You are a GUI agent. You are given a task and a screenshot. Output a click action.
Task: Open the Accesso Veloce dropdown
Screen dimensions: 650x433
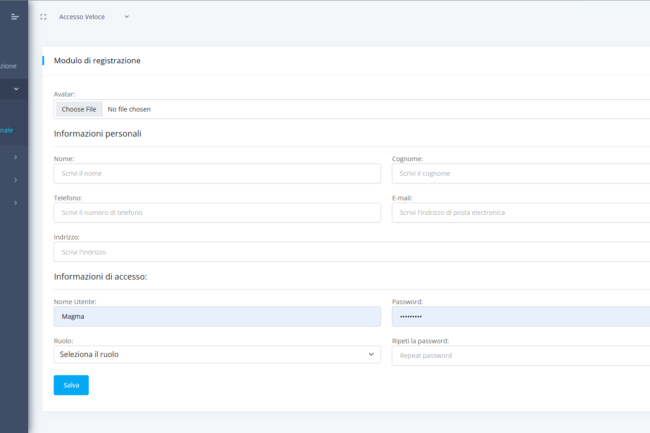pos(94,17)
